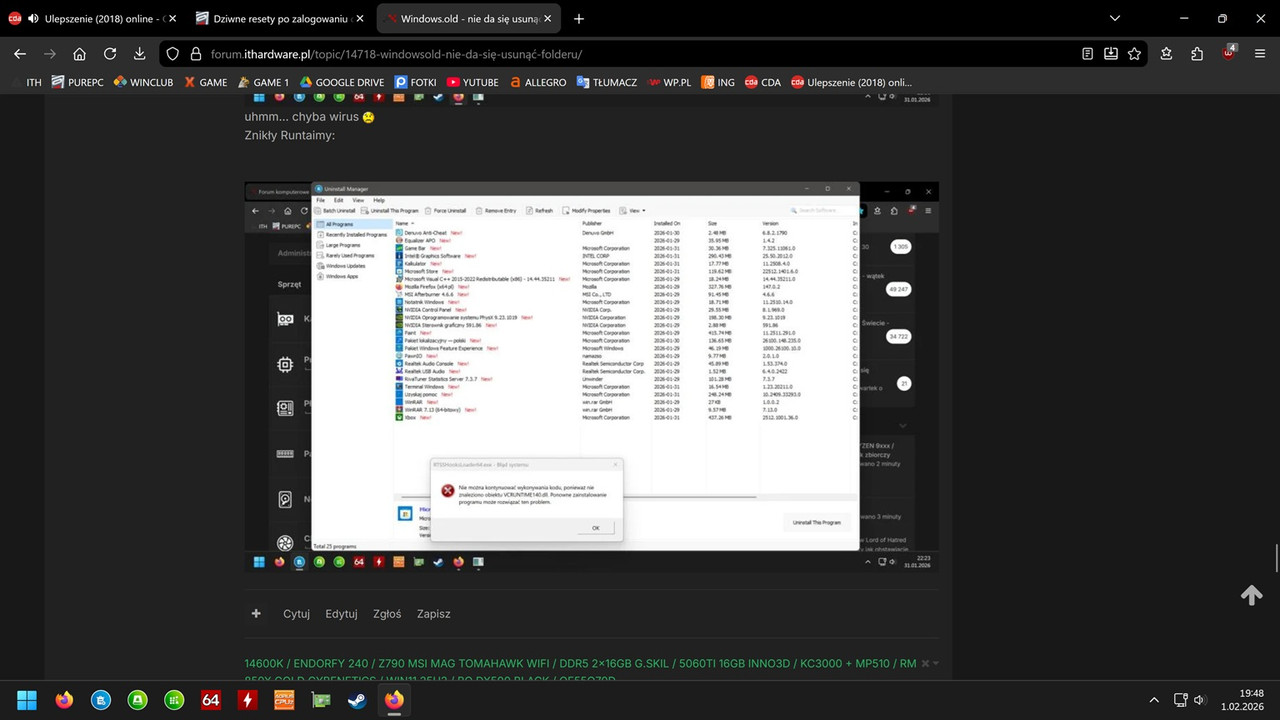Screen dimensions: 1280x720
Task: Open the Aorus CPU-Z taskbar icon
Action: coord(284,699)
